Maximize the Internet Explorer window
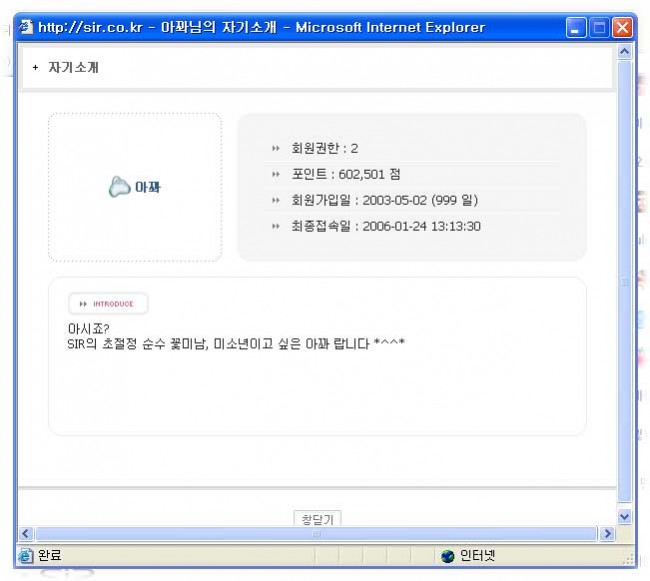Viewport: 650px width, 581px height. click(599, 28)
